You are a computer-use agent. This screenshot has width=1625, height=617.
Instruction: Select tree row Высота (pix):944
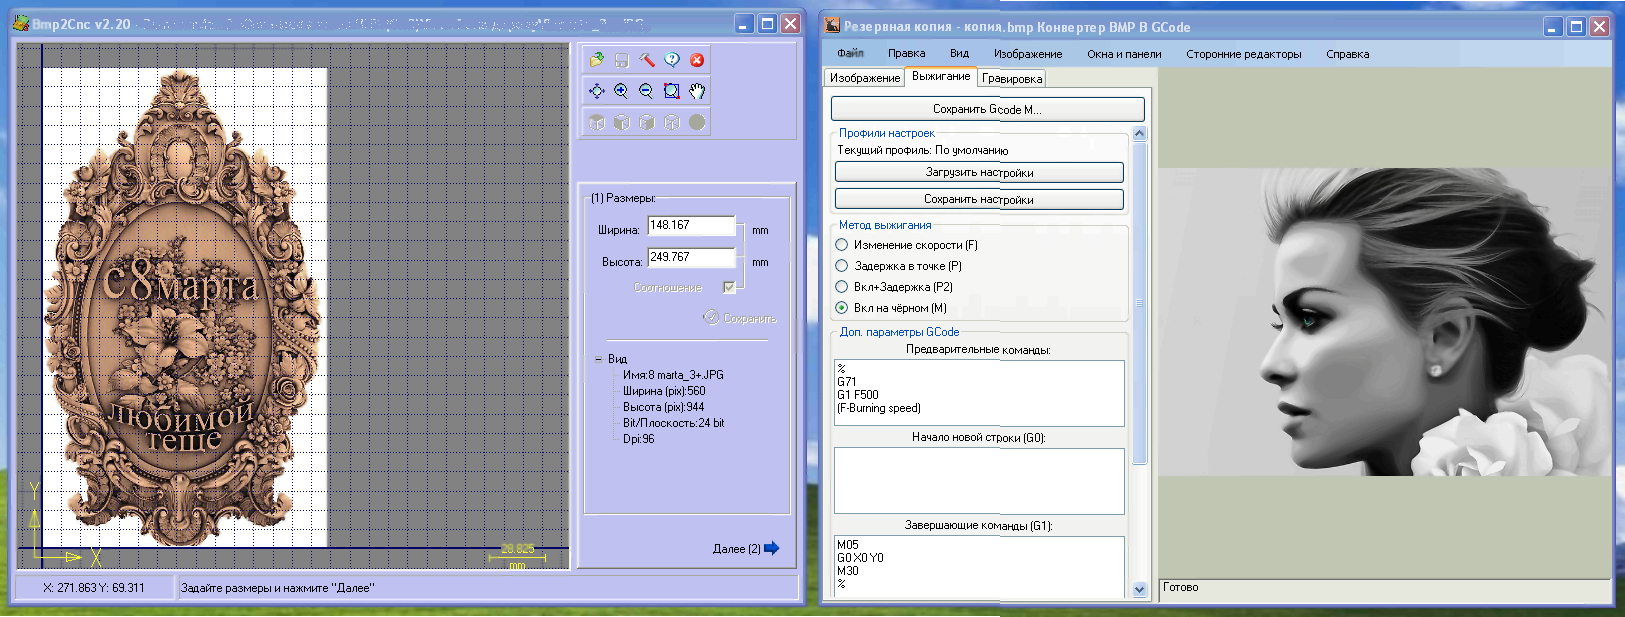[x=663, y=407]
